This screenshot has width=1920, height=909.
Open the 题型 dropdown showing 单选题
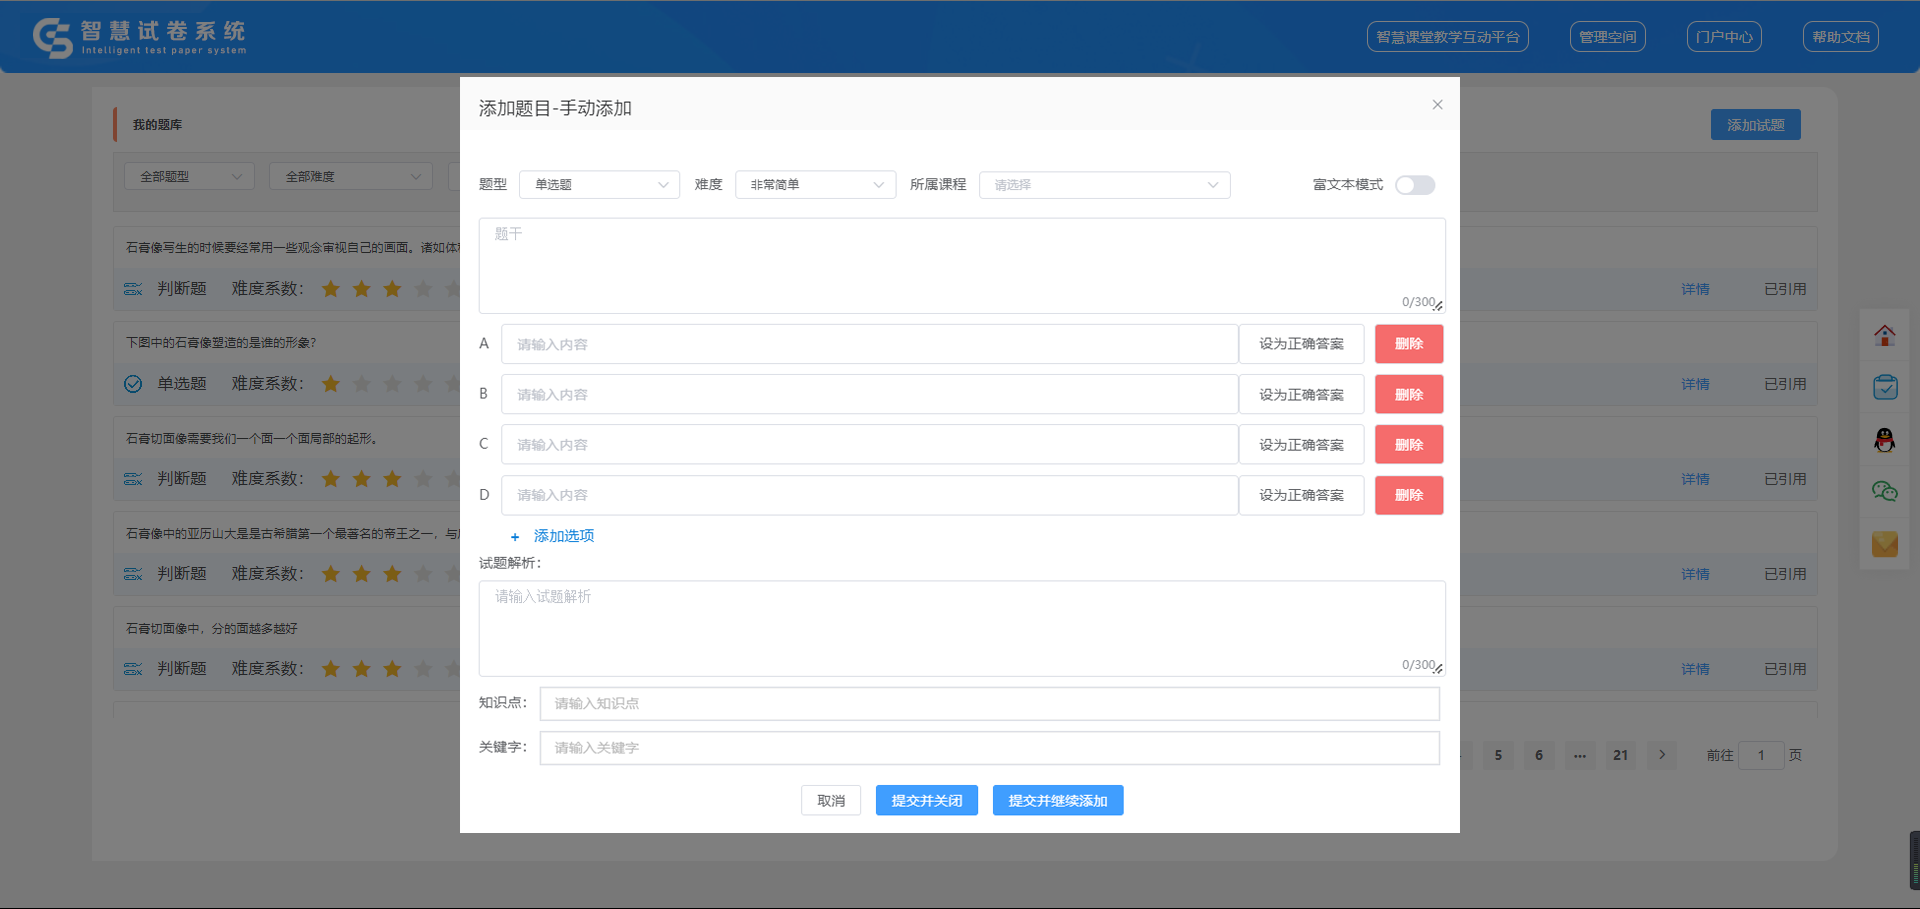[599, 185]
